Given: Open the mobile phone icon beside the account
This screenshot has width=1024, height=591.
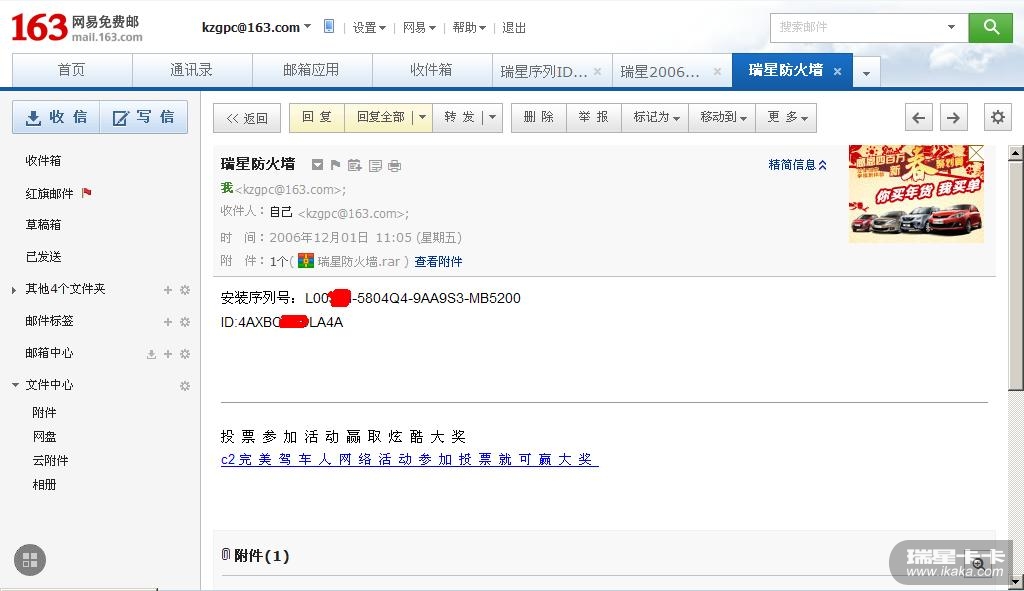Looking at the screenshot, I should (x=329, y=26).
